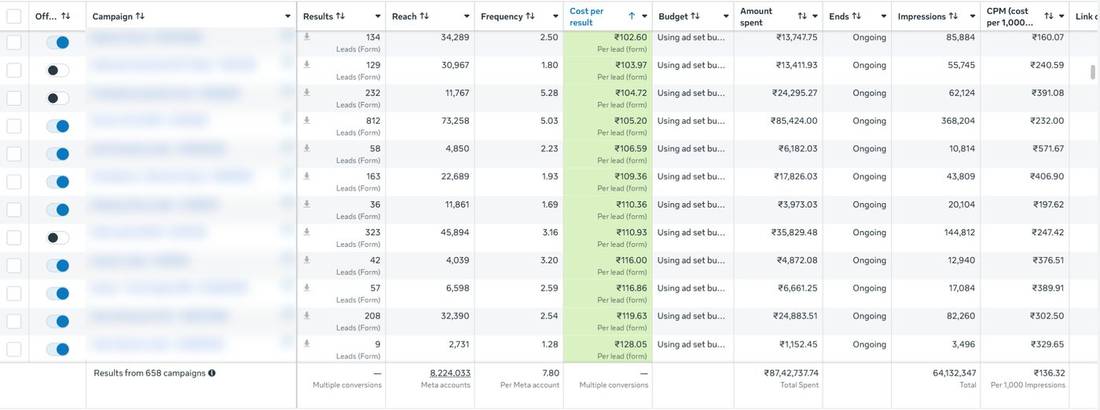Tick the select-all checkbox in the header

14,15
